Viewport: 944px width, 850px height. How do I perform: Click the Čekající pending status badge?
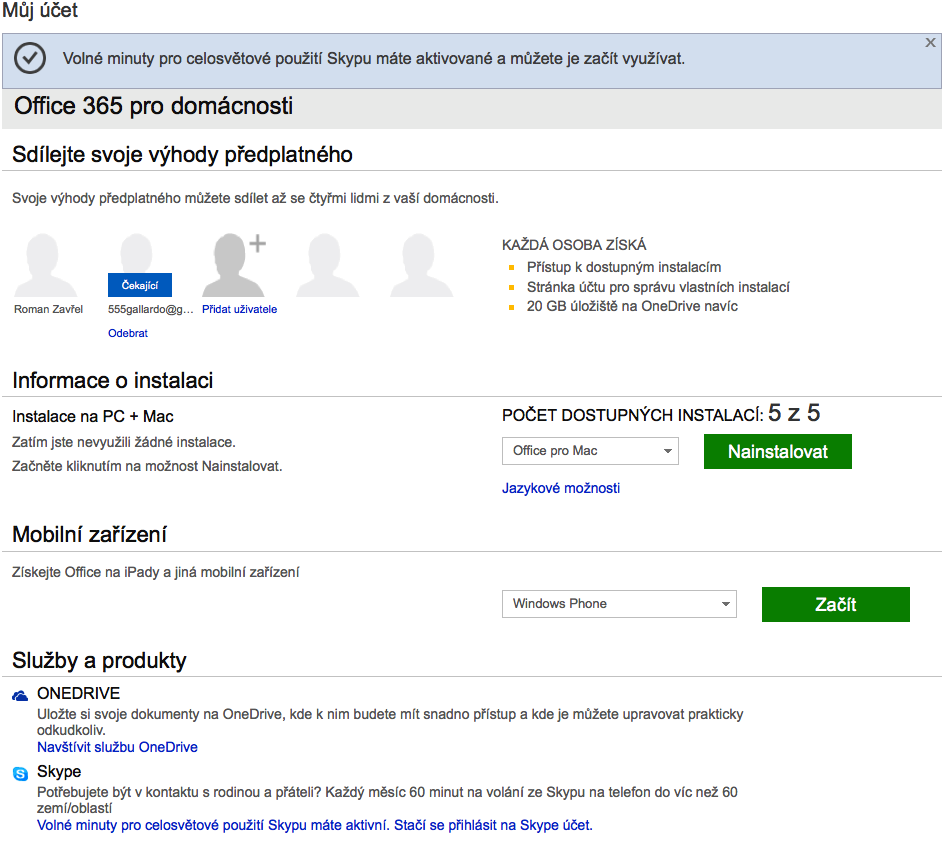(x=140, y=285)
